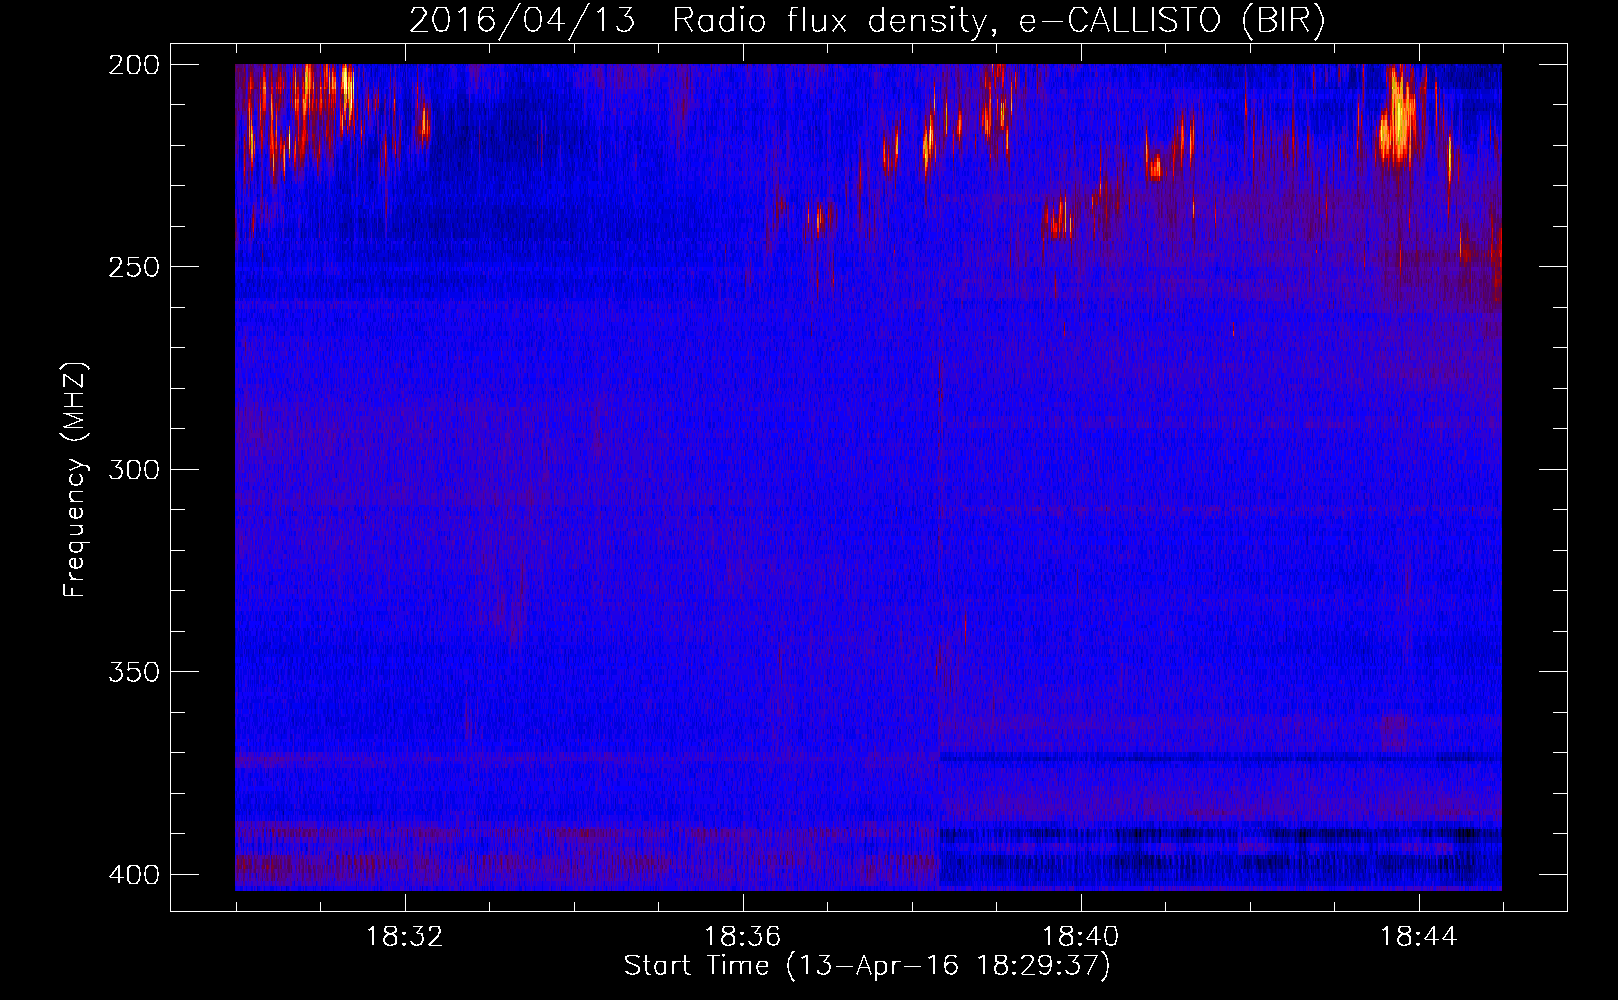Click the "Start Time (13-Apr-16 18:29:37)" label
Viewport: 1618px width, 1000px height.
tap(867, 966)
